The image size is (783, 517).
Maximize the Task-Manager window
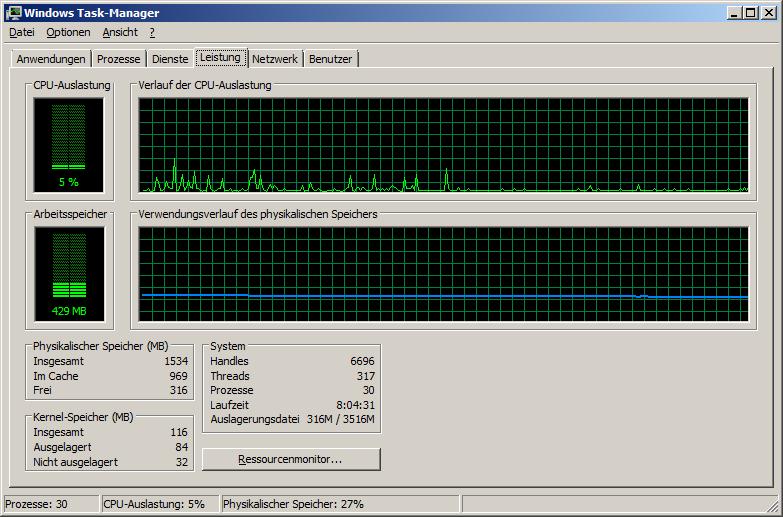click(751, 13)
